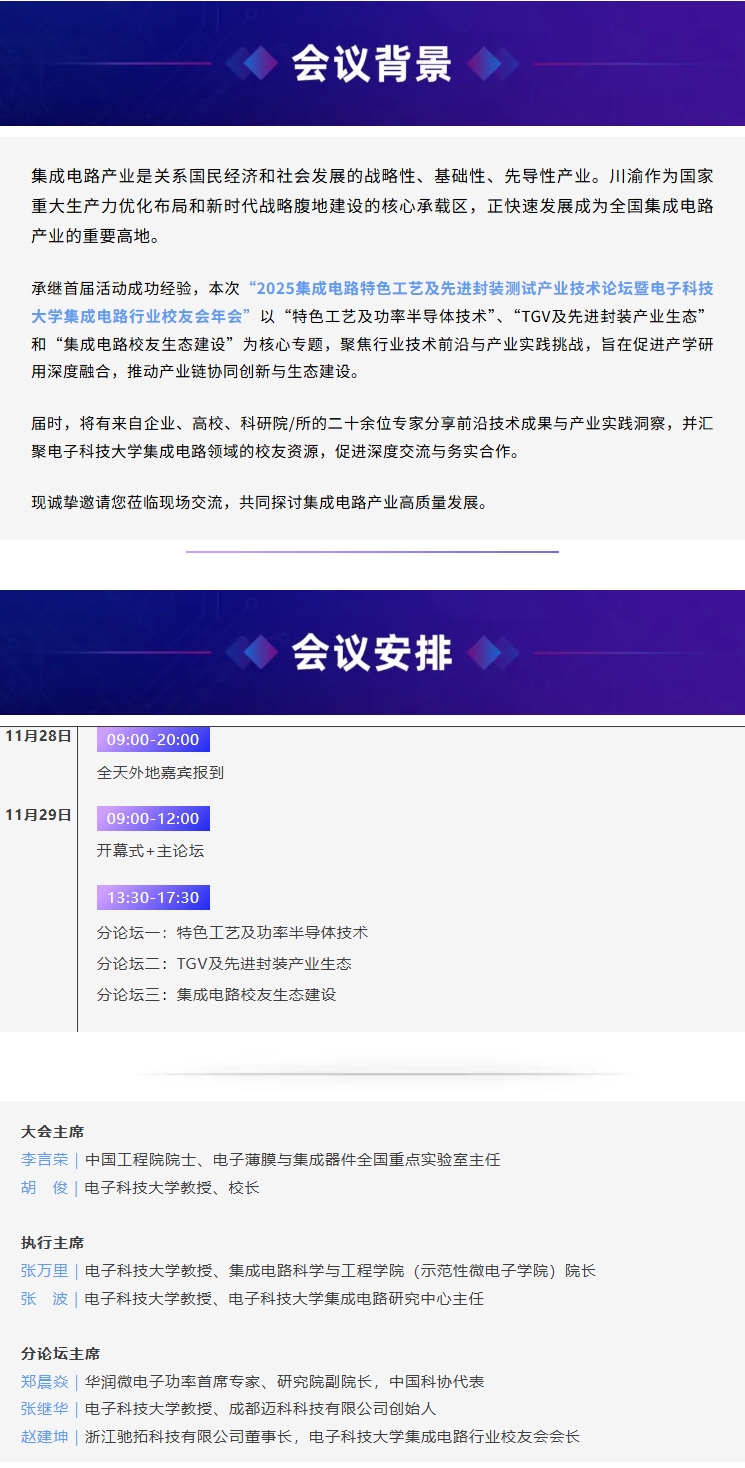Select the 13:30-17:30 time badge
Image resolution: width=745 pixels, height=1468 pixels.
(153, 898)
